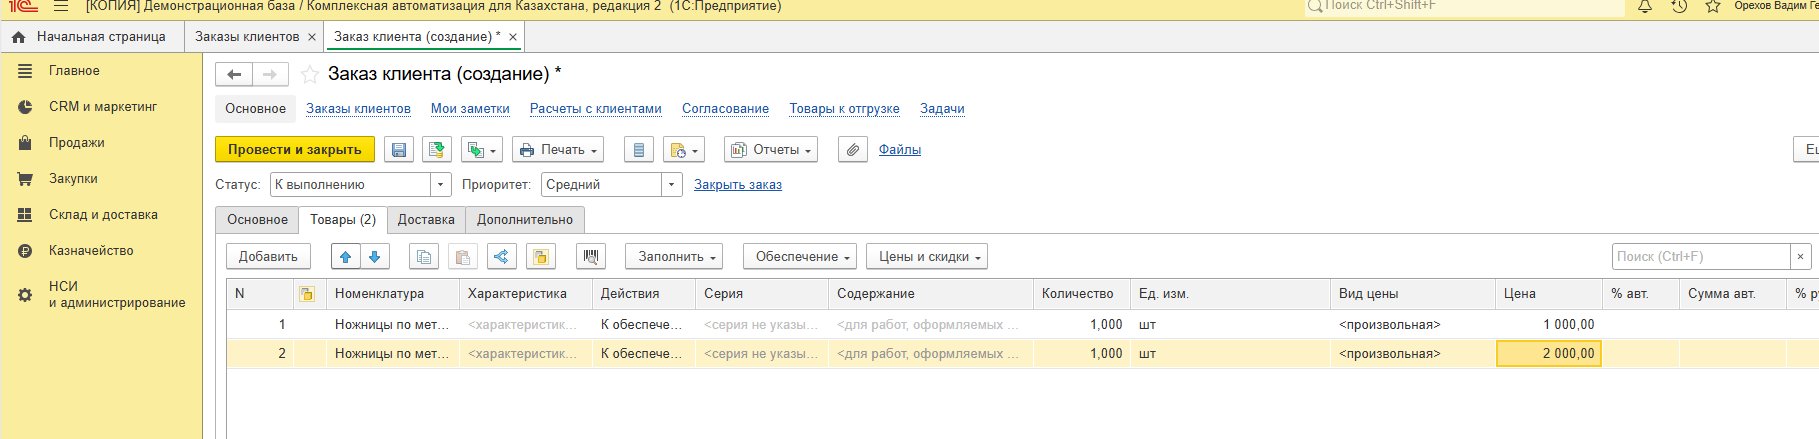Open the Цены и скидки dropdown
Viewport: 1819px width, 439px height.
(x=927, y=257)
